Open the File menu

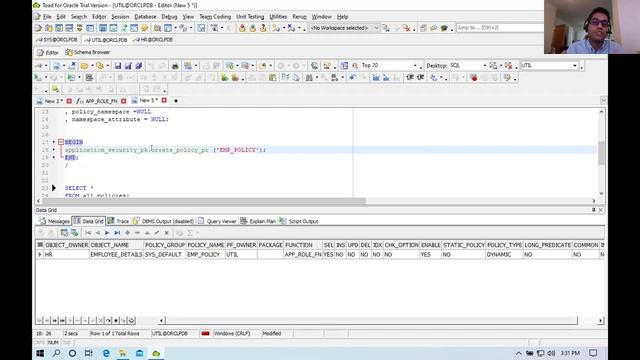47,17
